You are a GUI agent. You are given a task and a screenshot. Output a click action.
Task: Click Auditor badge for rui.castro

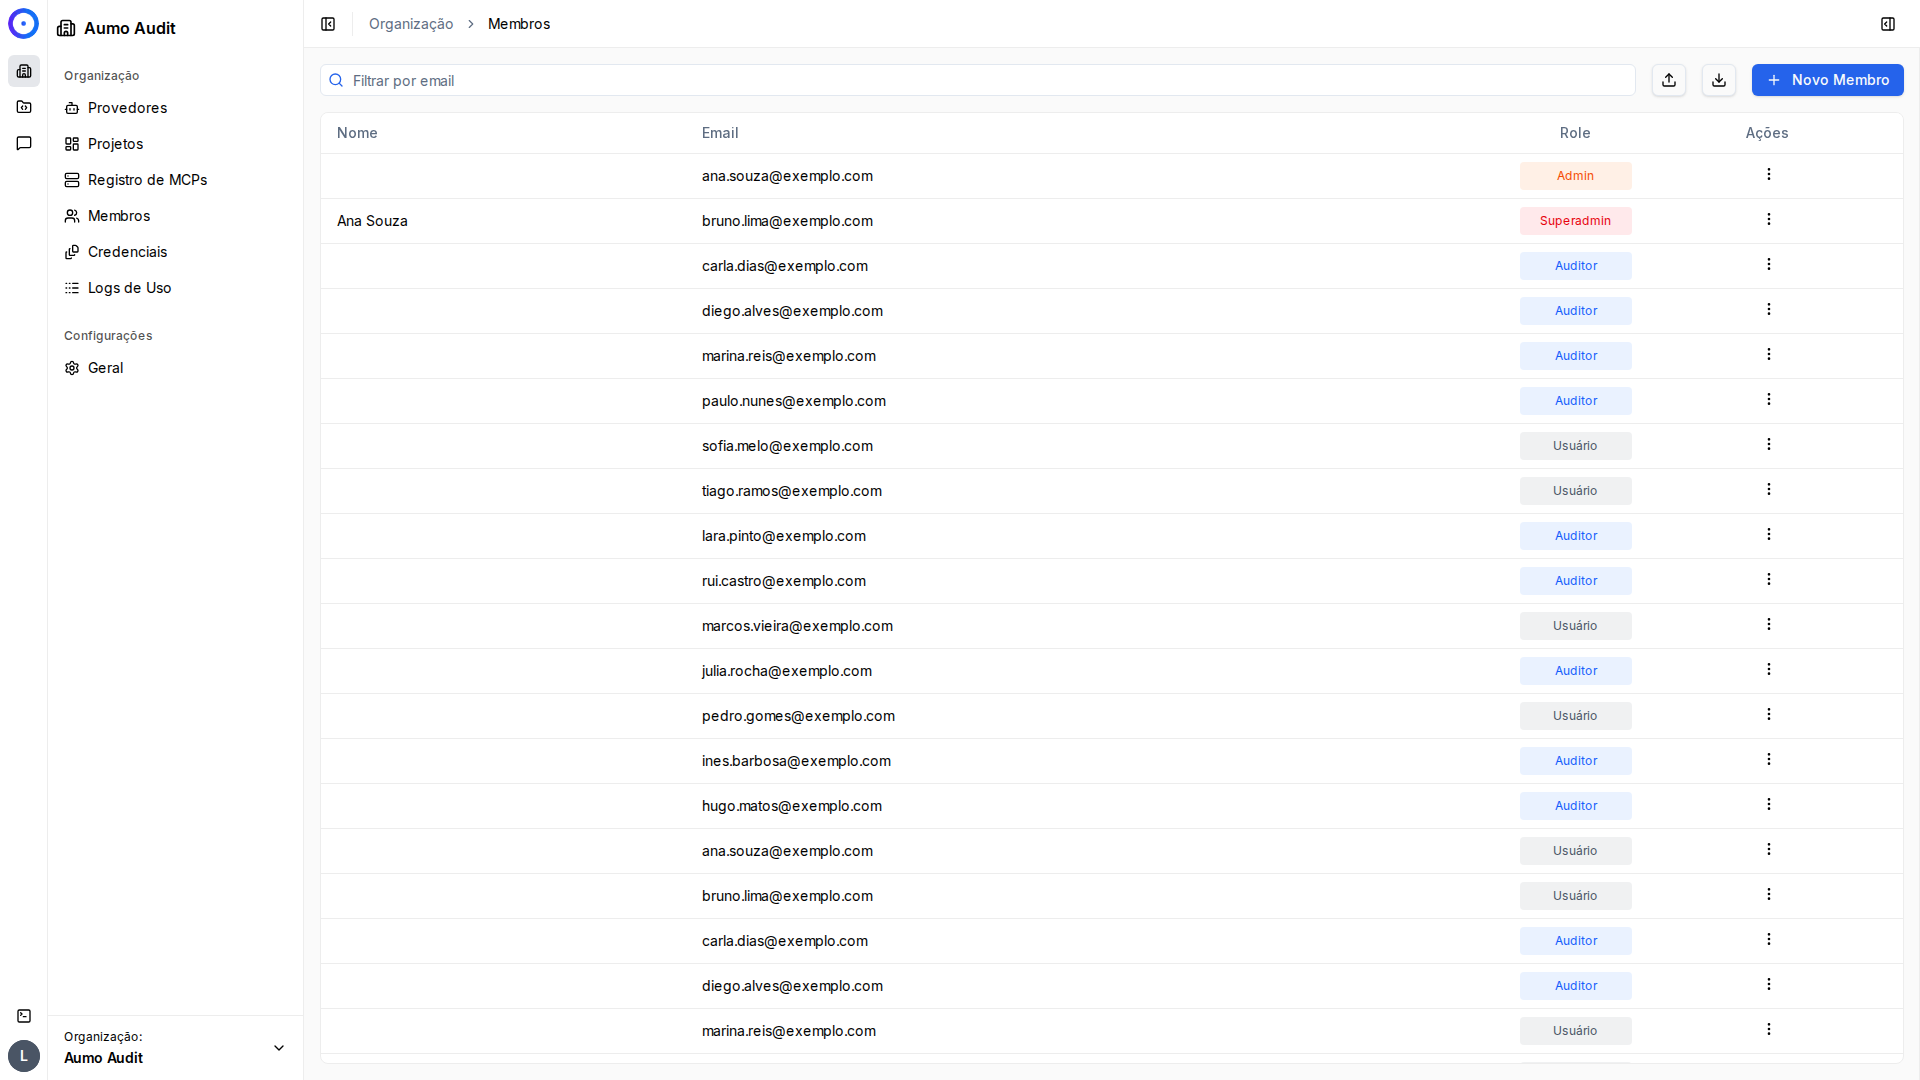[x=1575, y=581]
